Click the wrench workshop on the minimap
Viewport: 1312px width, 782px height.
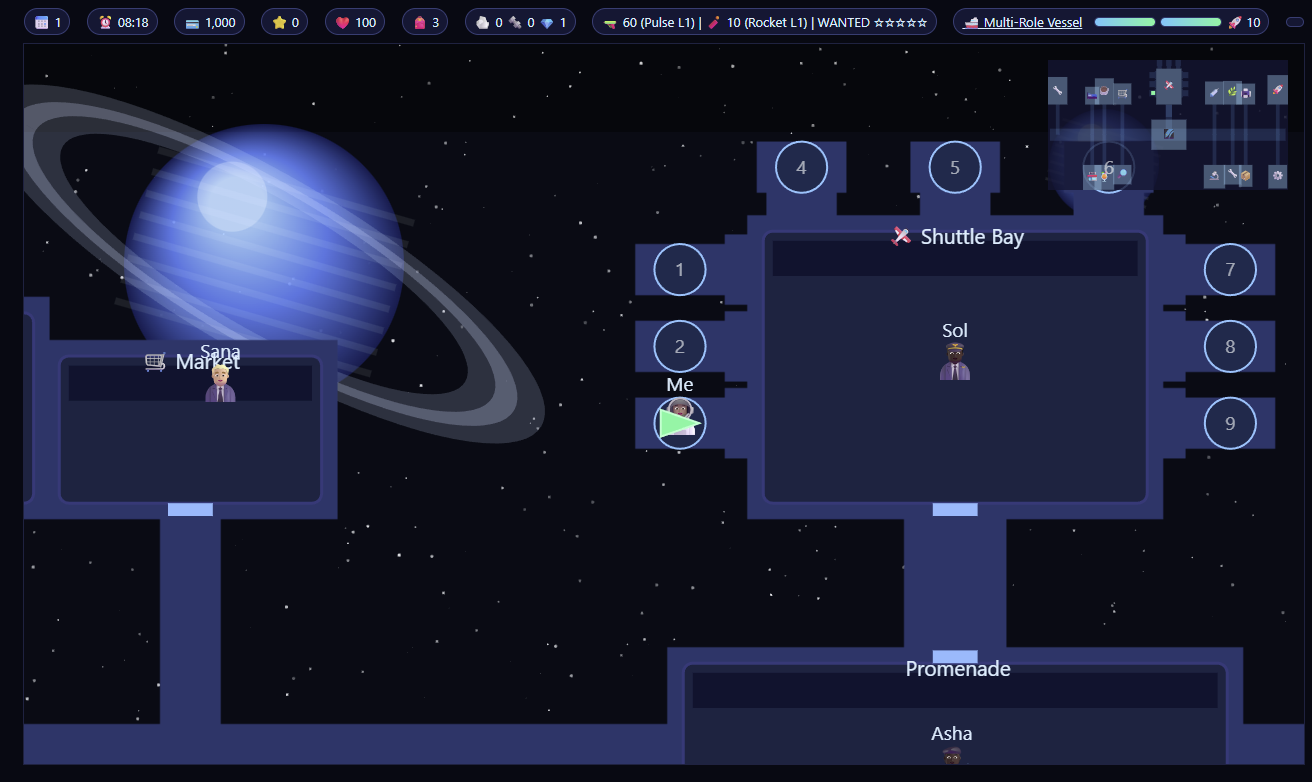click(x=1058, y=89)
